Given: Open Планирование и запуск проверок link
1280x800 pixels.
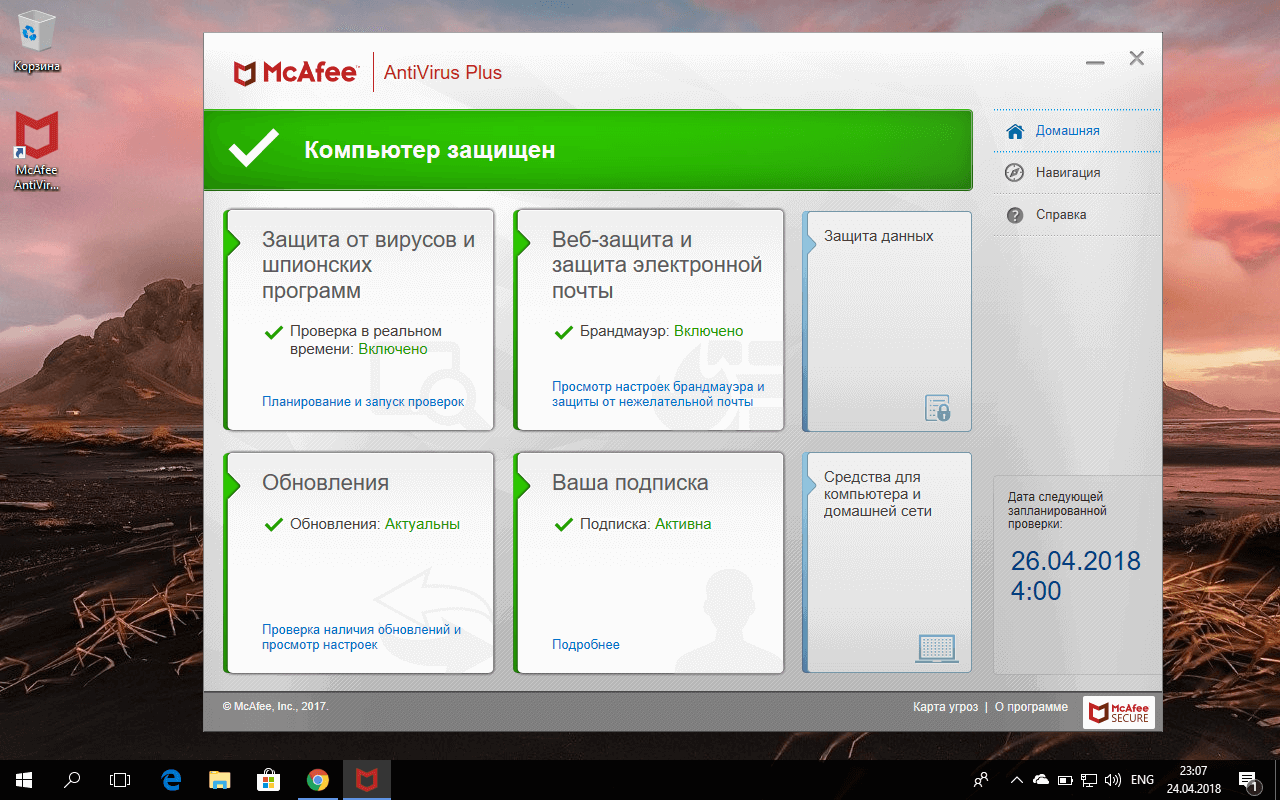Looking at the screenshot, I should [x=363, y=402].
